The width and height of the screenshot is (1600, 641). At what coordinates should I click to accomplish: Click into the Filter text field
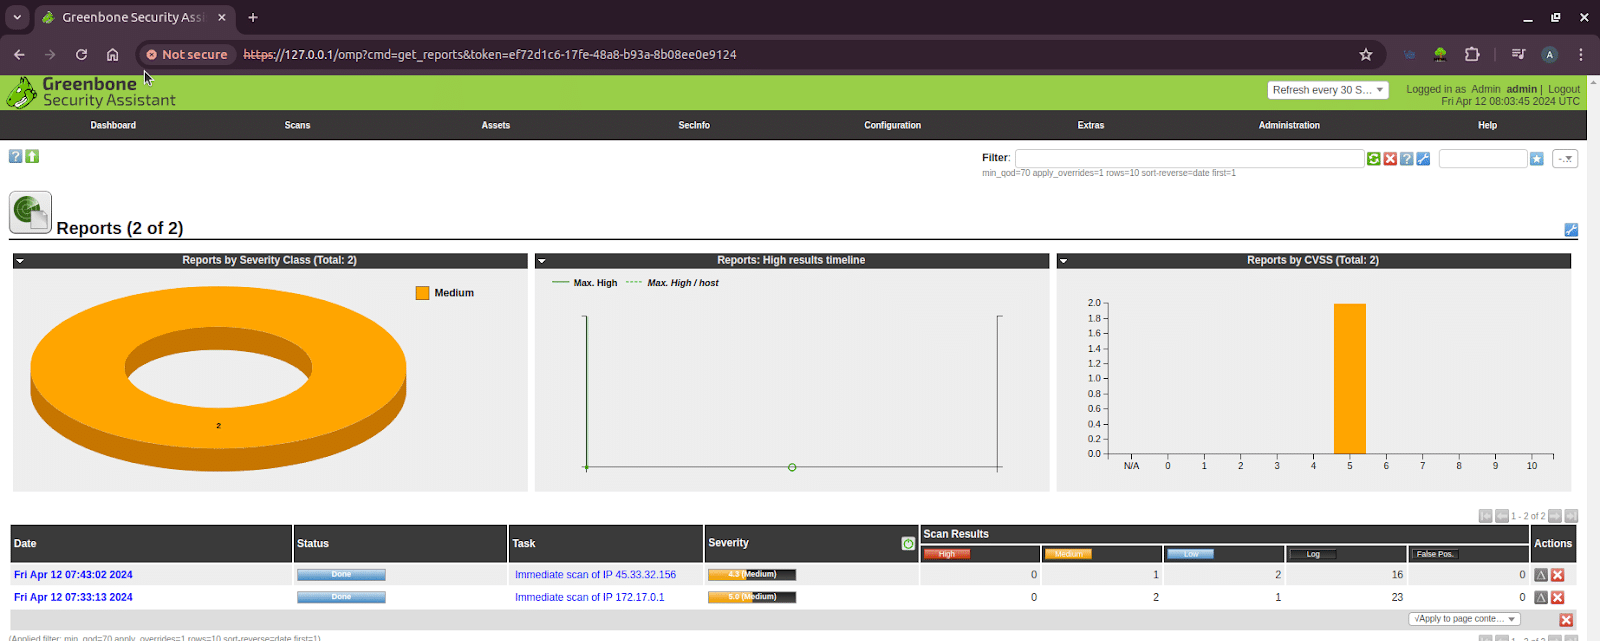pyautogui.click(x=1189, y=158)
